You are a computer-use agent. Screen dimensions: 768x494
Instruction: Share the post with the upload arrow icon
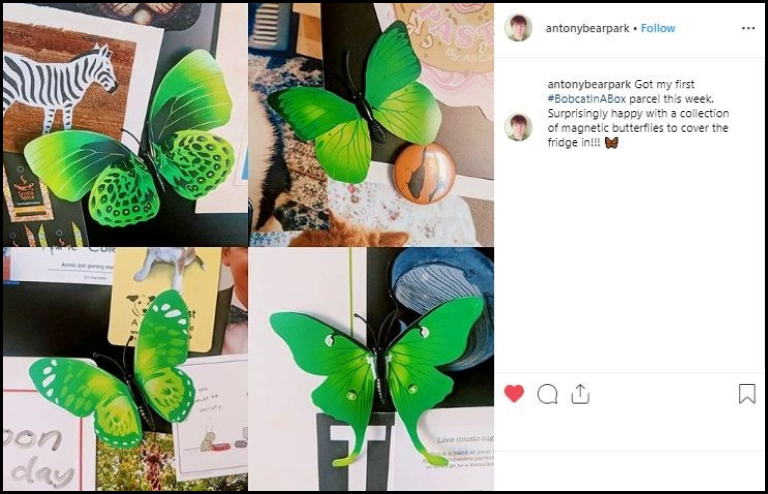point(580,394)
